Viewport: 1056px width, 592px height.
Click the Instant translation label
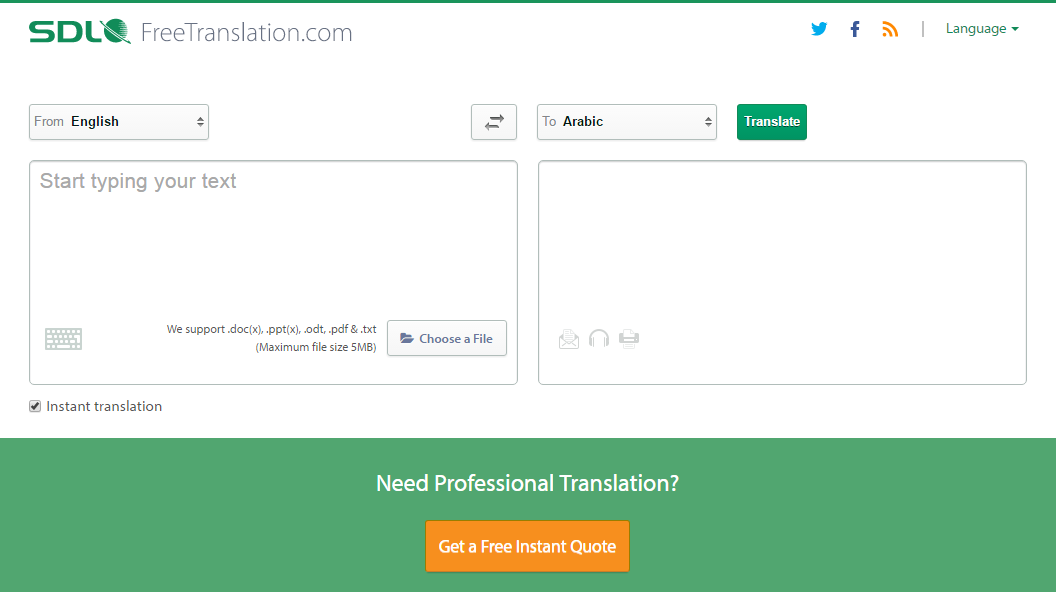tap(104, 406)
